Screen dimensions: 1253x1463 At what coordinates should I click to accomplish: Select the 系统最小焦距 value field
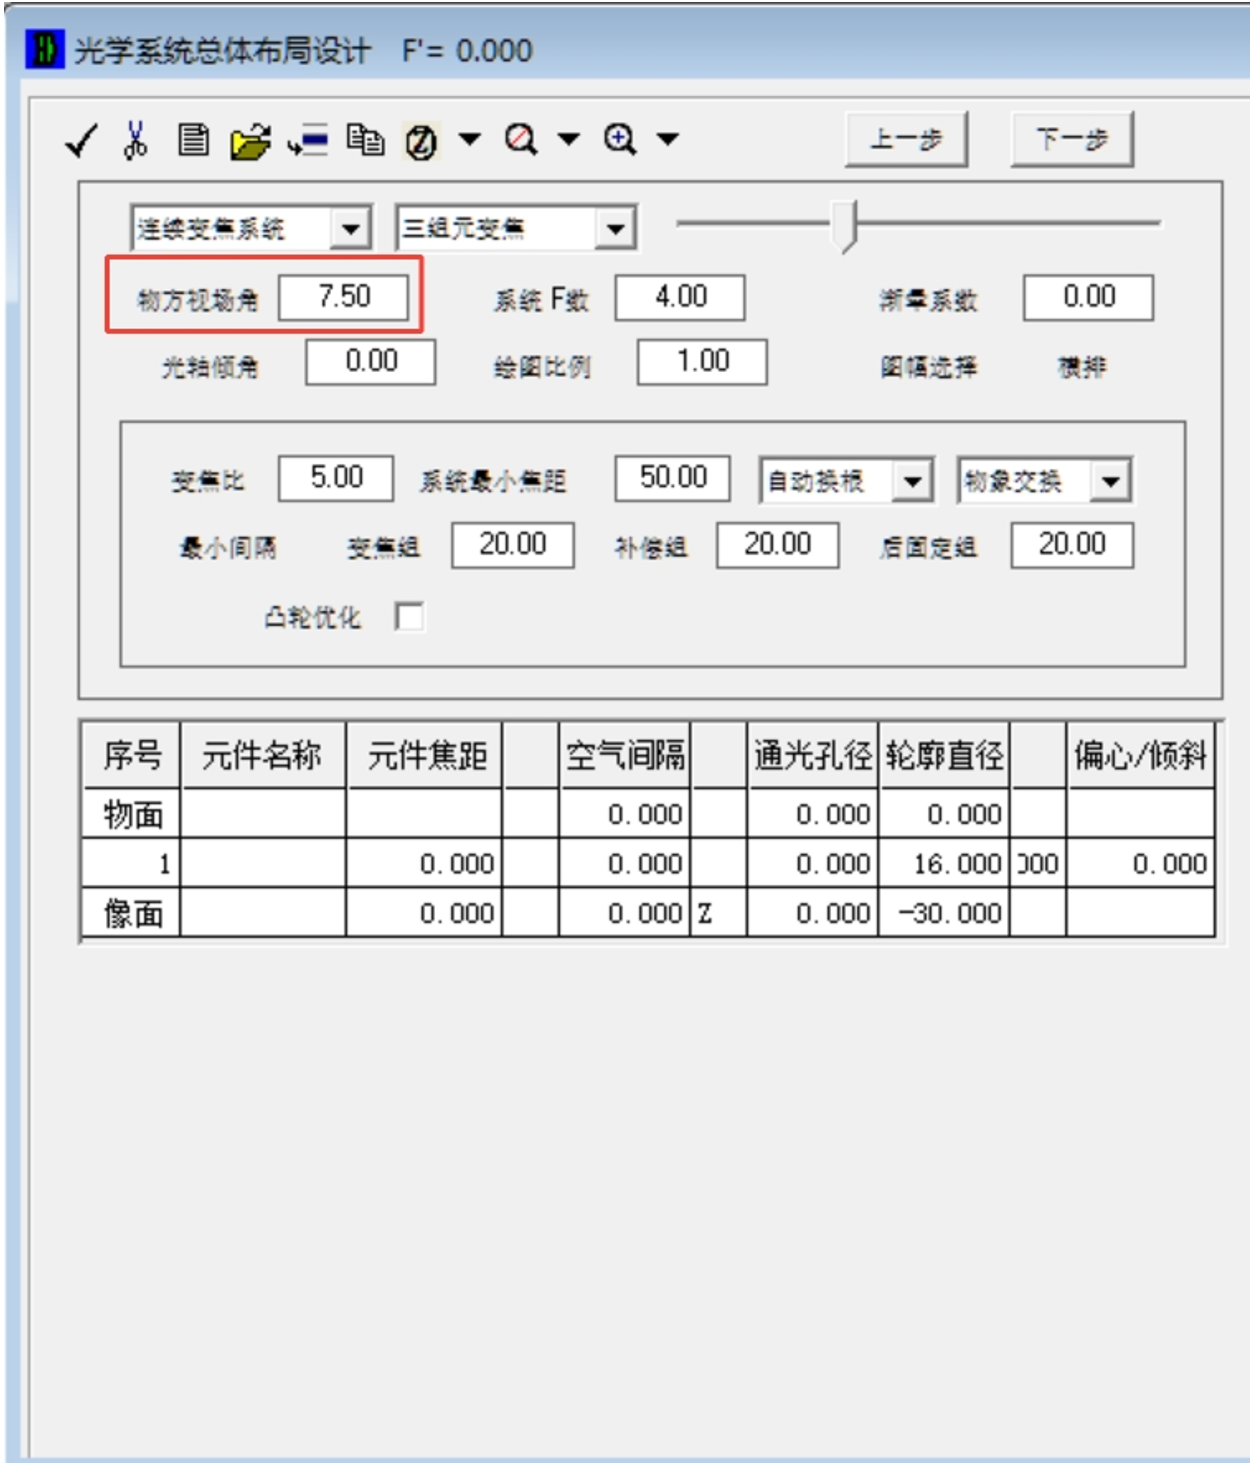[672, 478]
